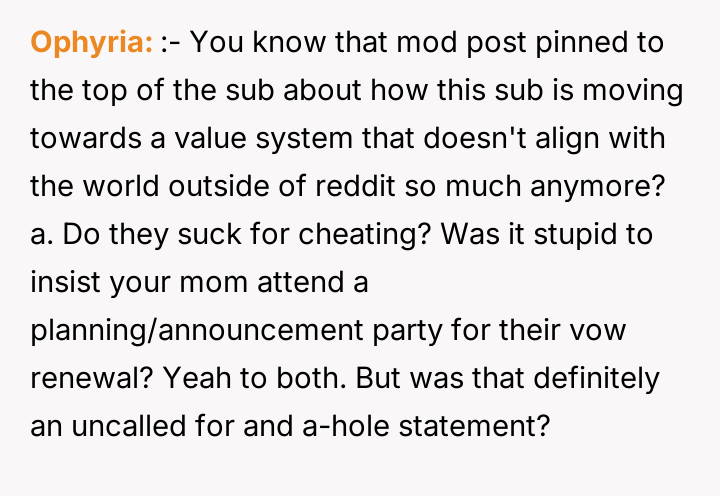Click the word 'moving' on second line
The image size is (720, 496).
click(x=634, y=91)
